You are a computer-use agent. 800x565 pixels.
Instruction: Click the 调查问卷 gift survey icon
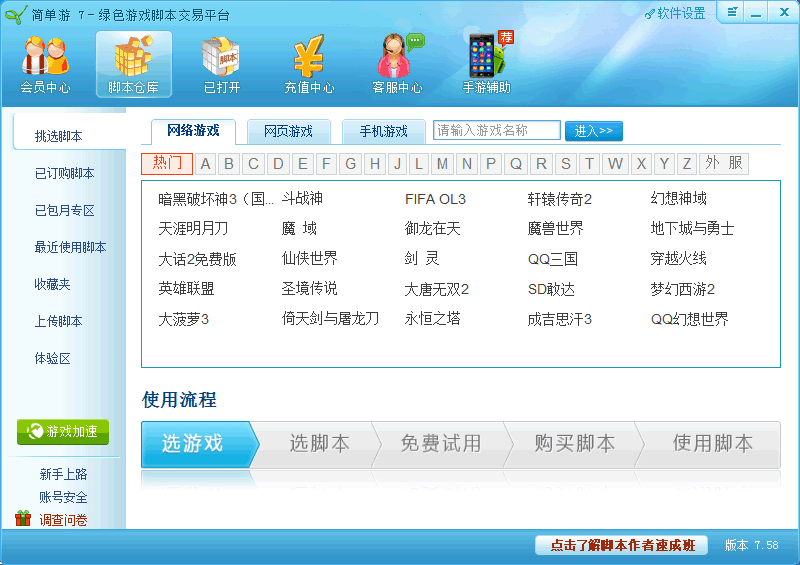23,519
